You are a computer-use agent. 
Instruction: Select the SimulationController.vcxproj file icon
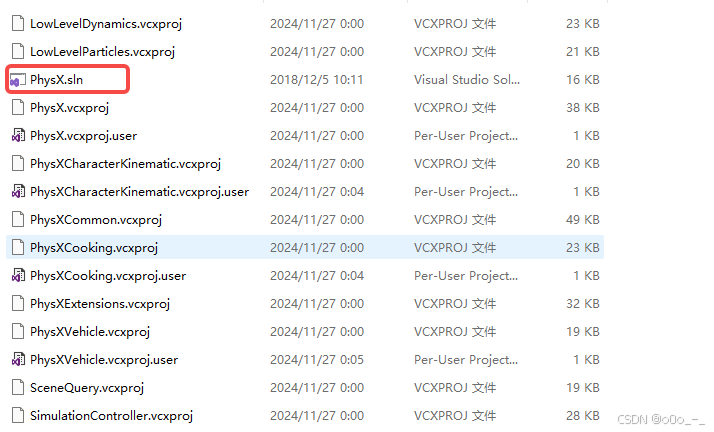(18, 416)
